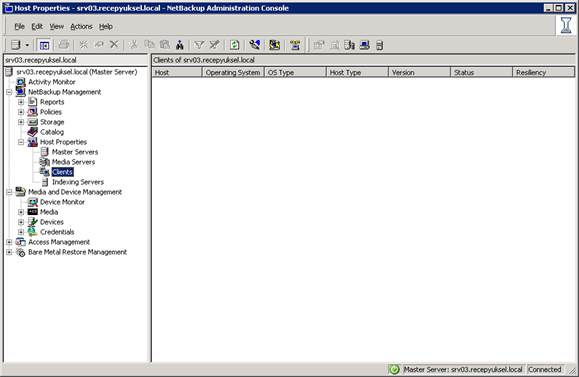Open the Edit menu

pos(37,27)
